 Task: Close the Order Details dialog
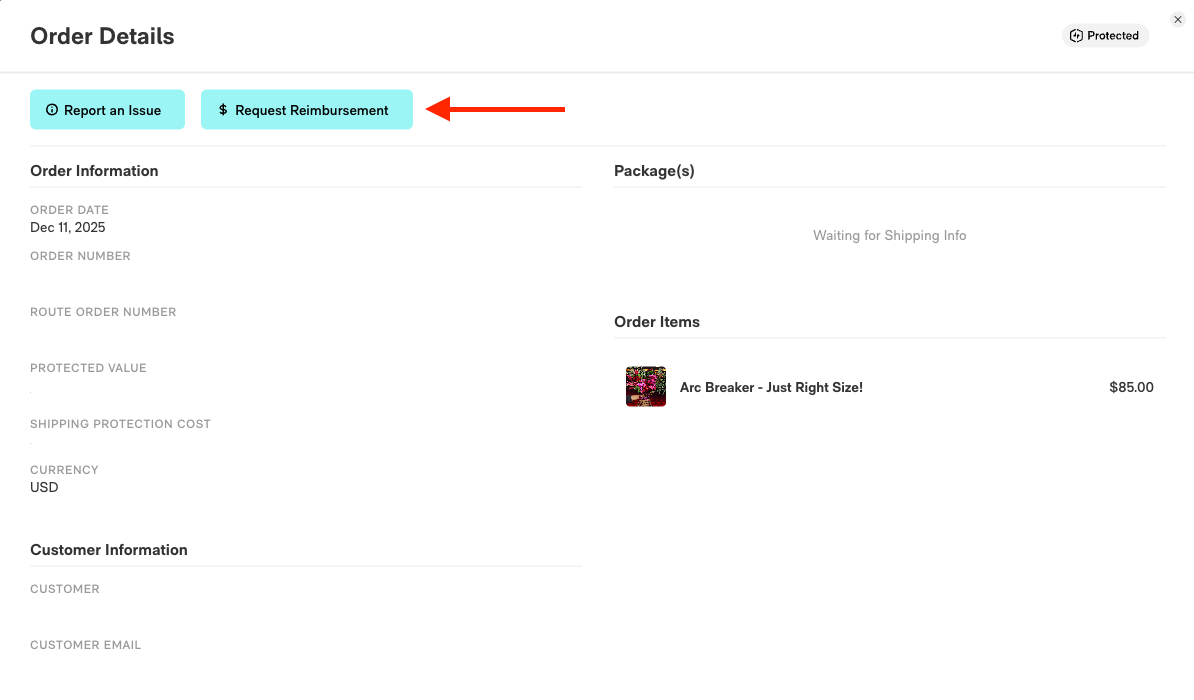pos(1178,20)
